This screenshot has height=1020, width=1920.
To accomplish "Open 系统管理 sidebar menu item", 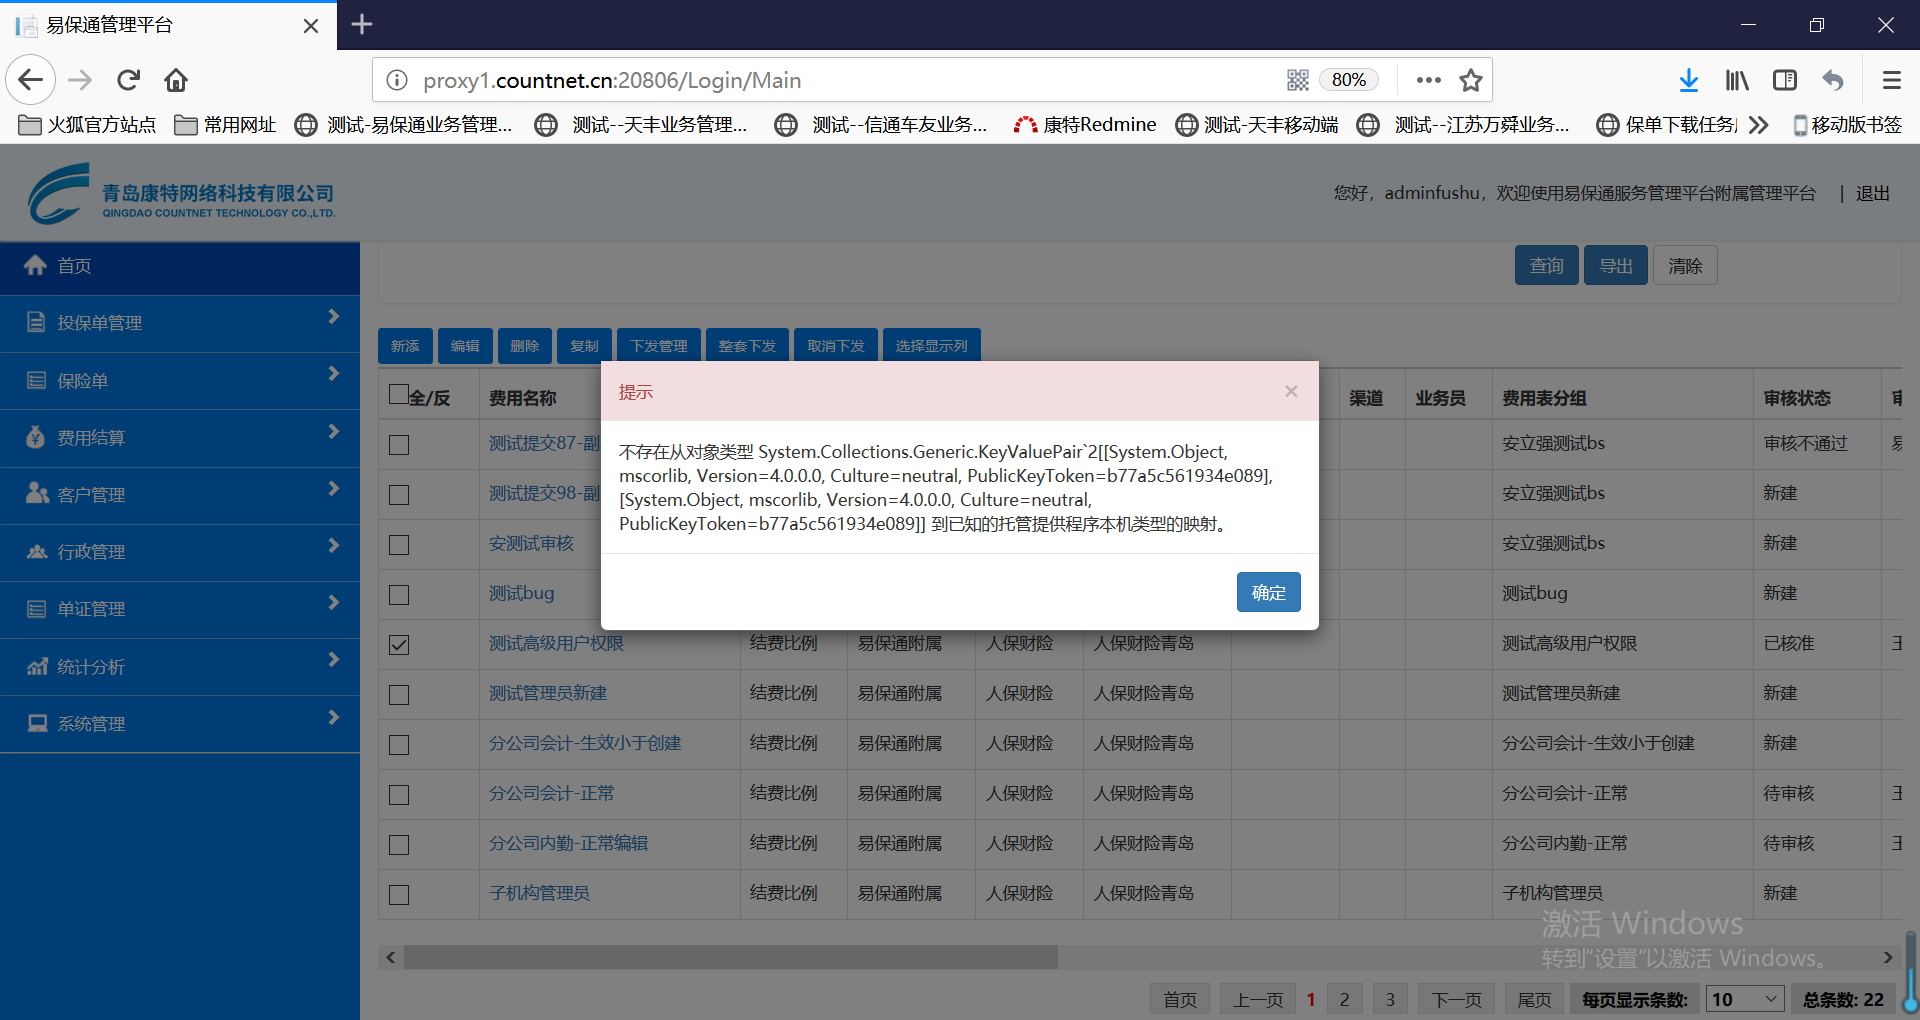I will point(180,724).
